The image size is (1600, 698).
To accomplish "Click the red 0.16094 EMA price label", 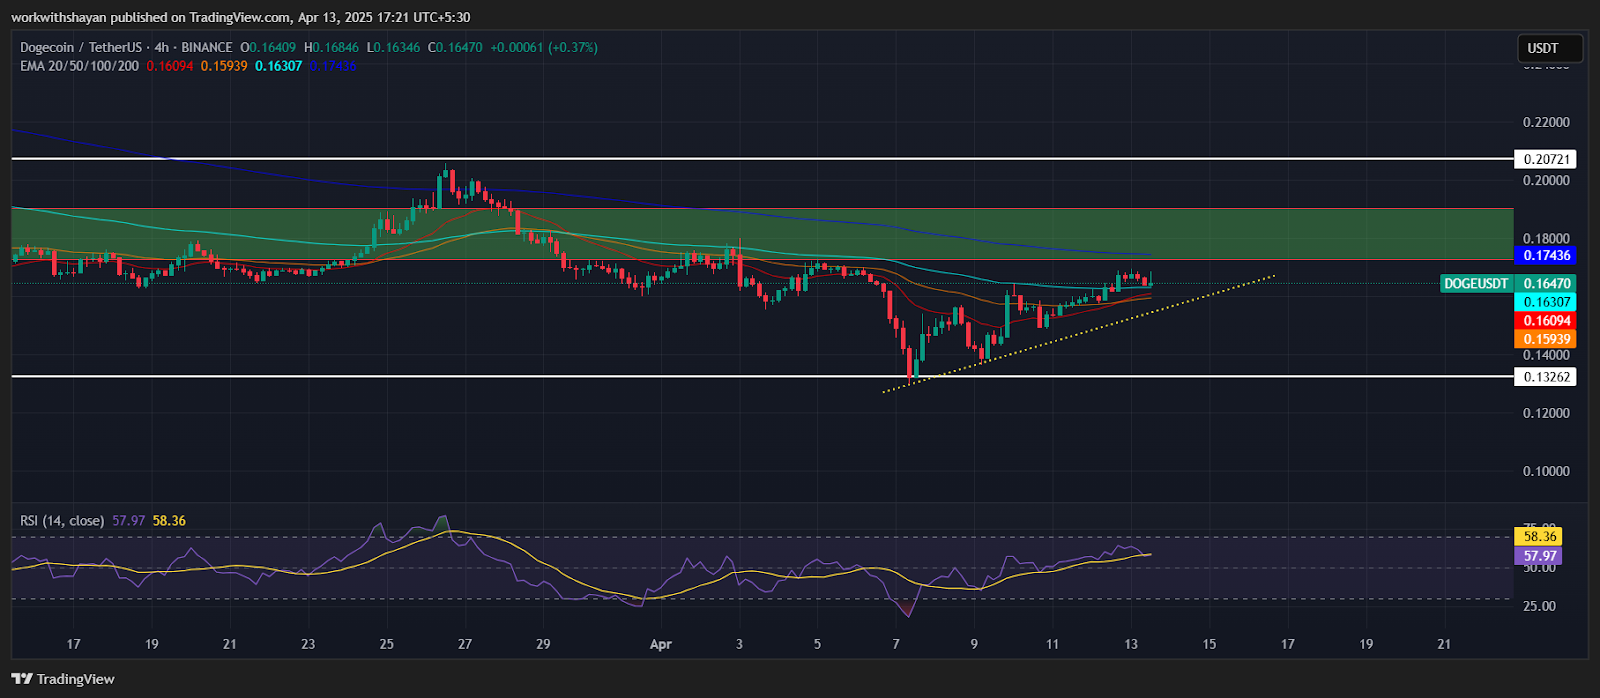I will pyautogui.click(x=1546, y=321).
